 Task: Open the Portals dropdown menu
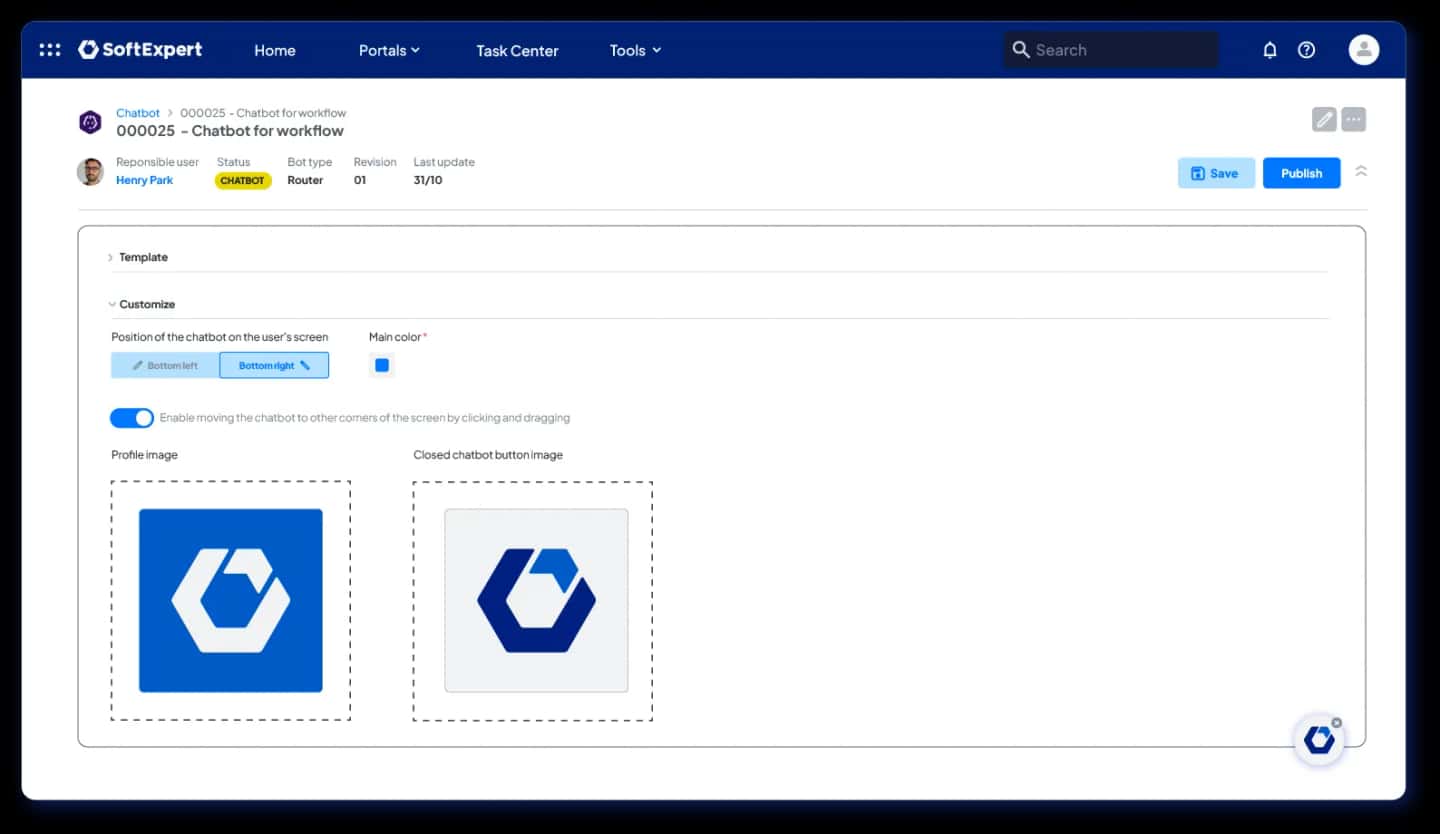point(389,50)
